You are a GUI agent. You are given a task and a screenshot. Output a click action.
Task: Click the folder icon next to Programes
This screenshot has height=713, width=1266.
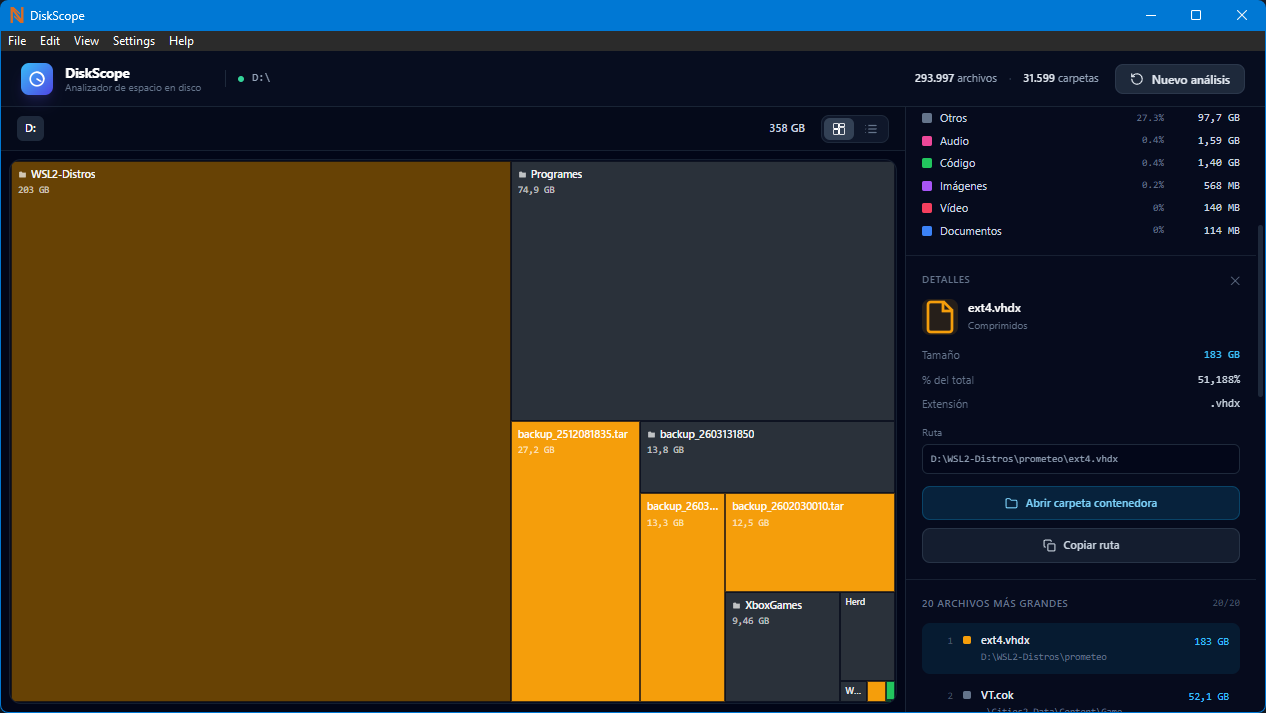click(x=523, y=175)
